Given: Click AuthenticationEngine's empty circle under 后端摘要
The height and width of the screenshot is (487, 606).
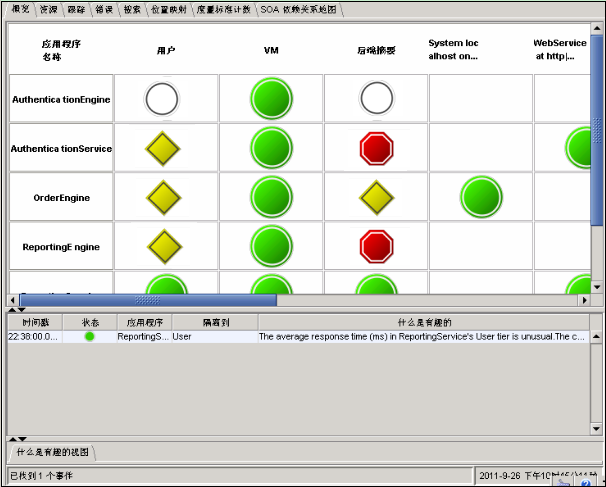Looking at the screenshot, I should [x=376, y=98].
